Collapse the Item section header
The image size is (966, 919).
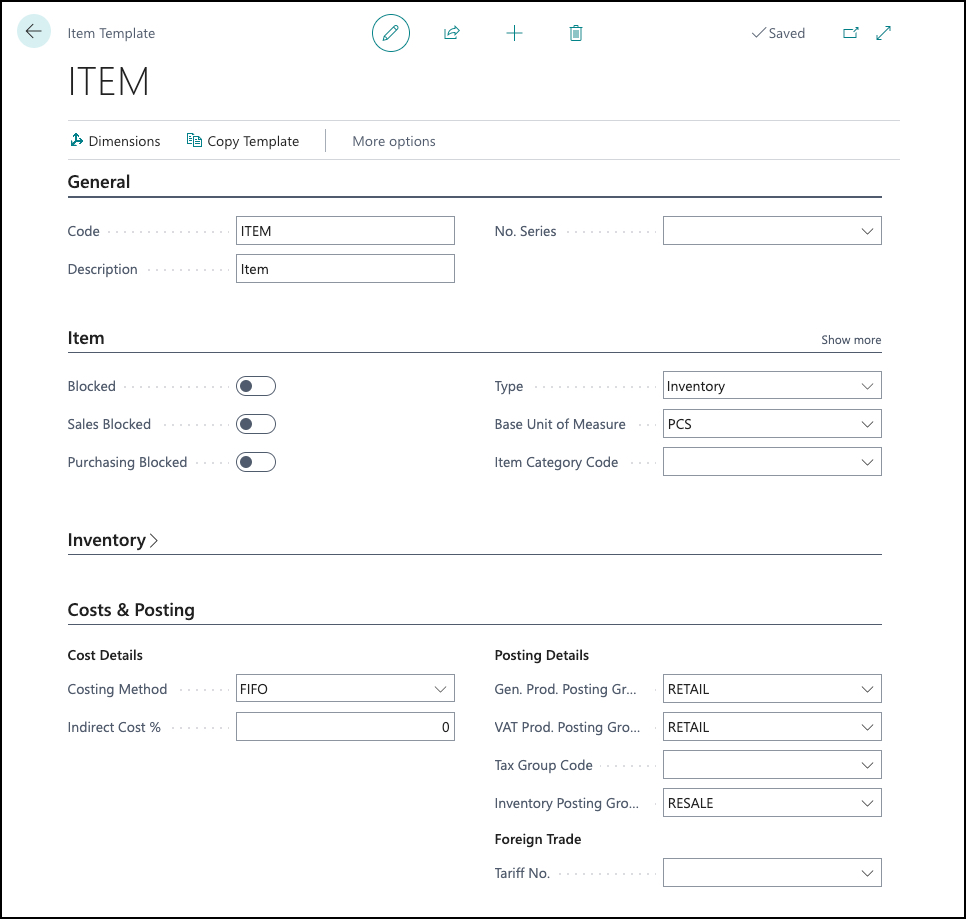[86, 338]
